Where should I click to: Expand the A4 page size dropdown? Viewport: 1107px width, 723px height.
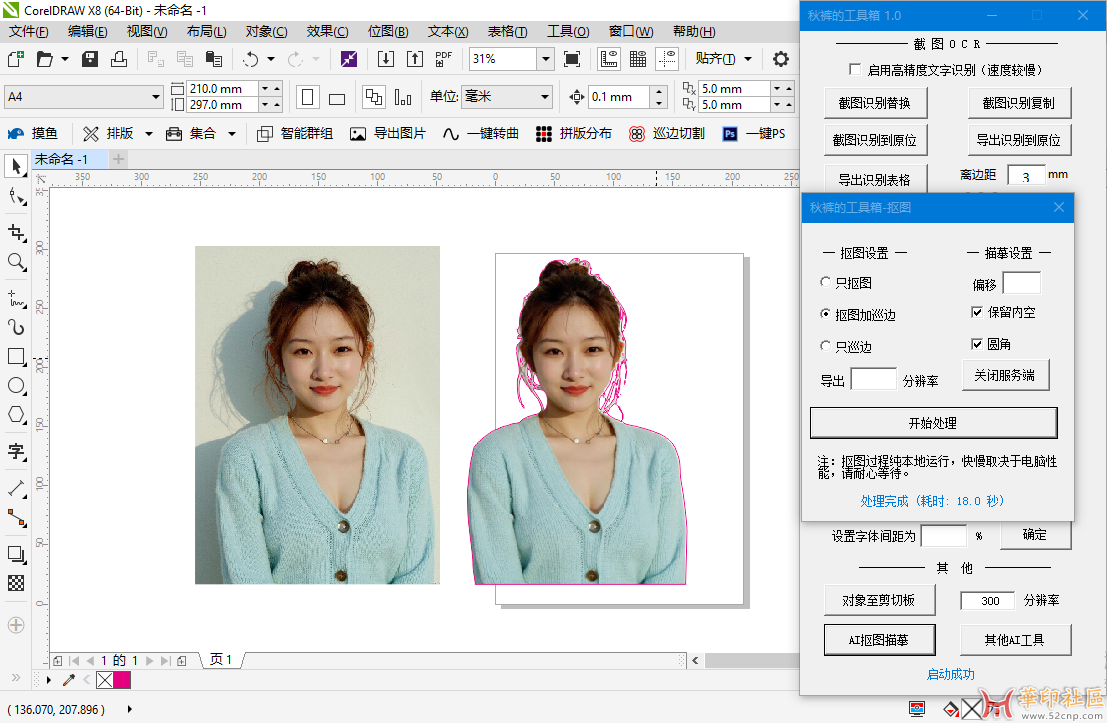click(x=155, y=97)
